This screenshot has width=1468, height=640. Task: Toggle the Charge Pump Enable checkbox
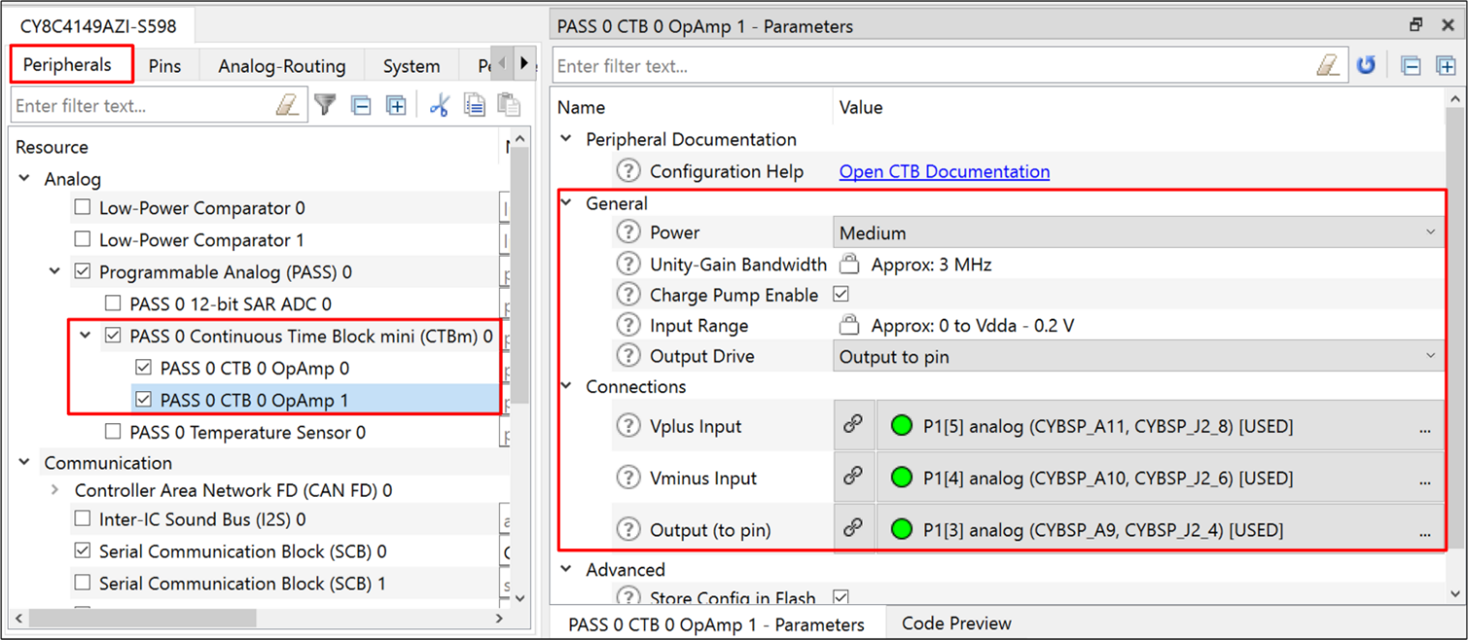tap(841, 295)
